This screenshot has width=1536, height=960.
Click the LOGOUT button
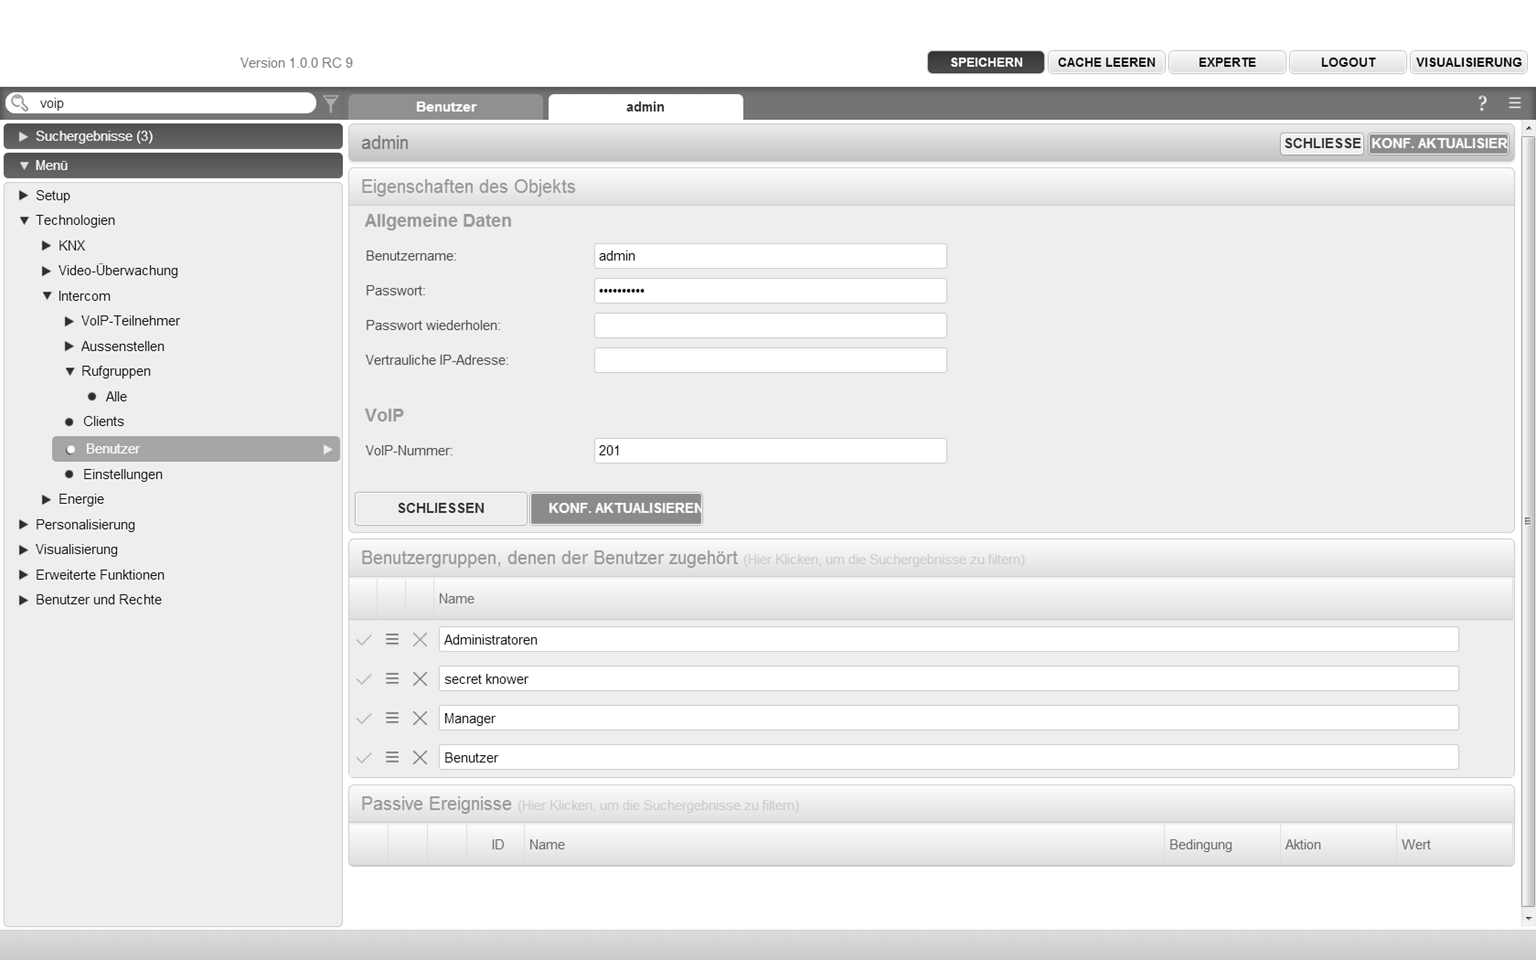(x=1348, y=62)
